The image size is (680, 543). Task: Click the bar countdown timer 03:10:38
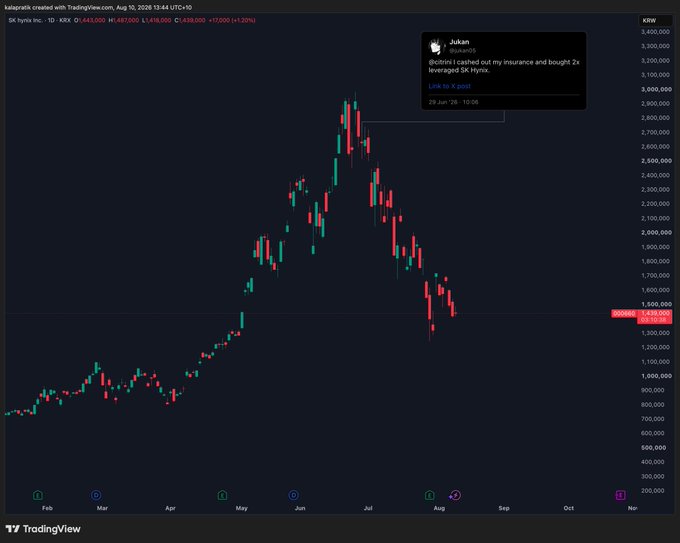coord(654,320)
